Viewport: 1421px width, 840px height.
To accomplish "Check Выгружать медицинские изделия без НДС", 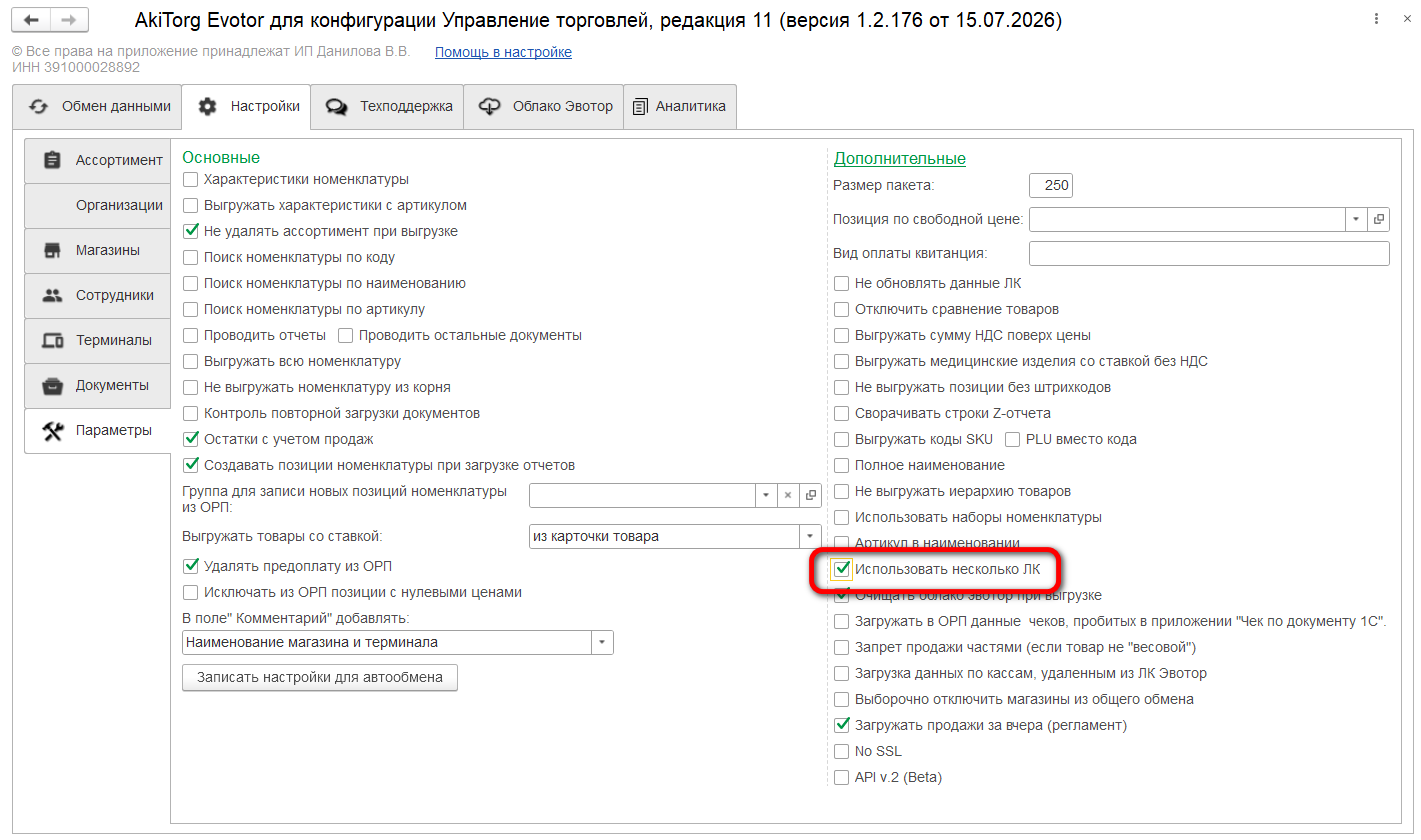I will [x=842, y=362].
